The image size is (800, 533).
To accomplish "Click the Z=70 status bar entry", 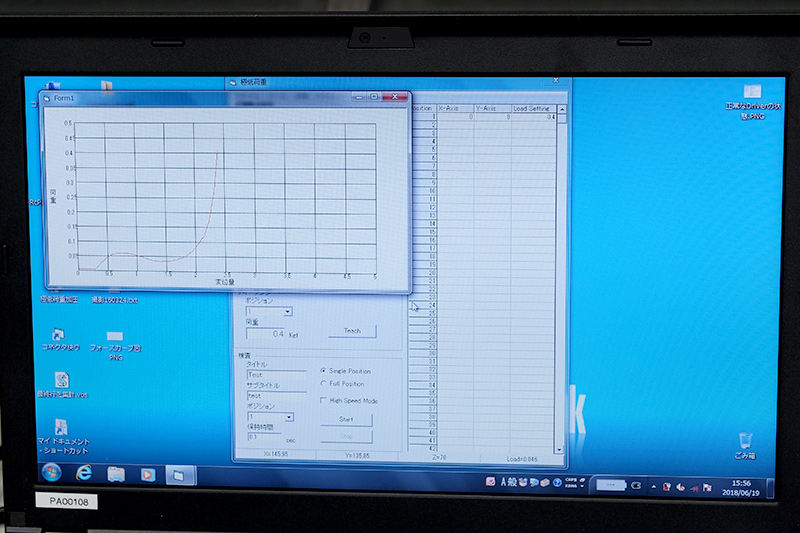I will coord(439,457).
